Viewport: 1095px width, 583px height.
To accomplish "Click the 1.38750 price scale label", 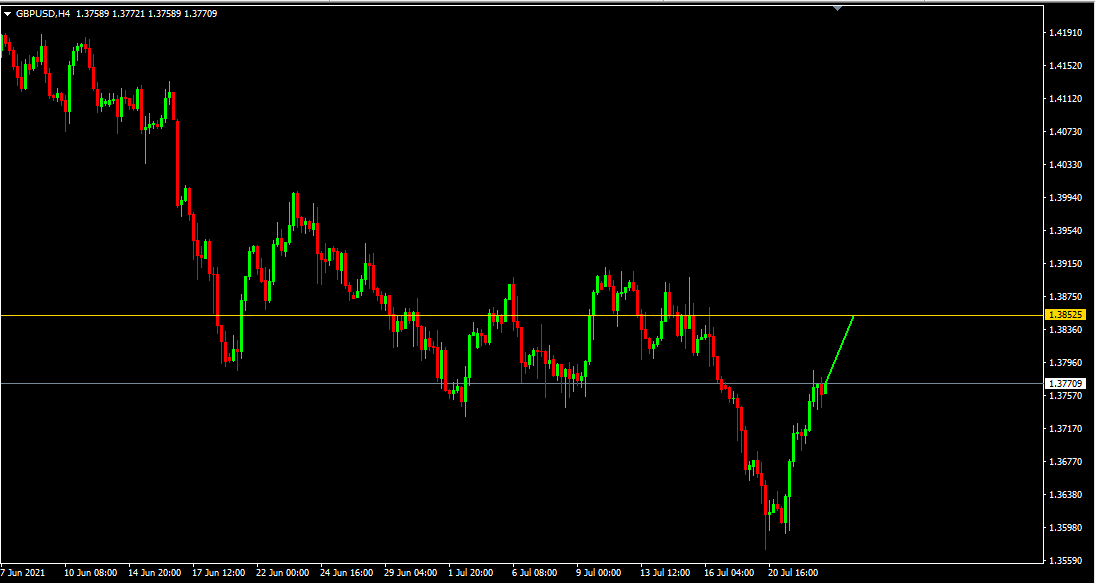I will (1066, 297).
